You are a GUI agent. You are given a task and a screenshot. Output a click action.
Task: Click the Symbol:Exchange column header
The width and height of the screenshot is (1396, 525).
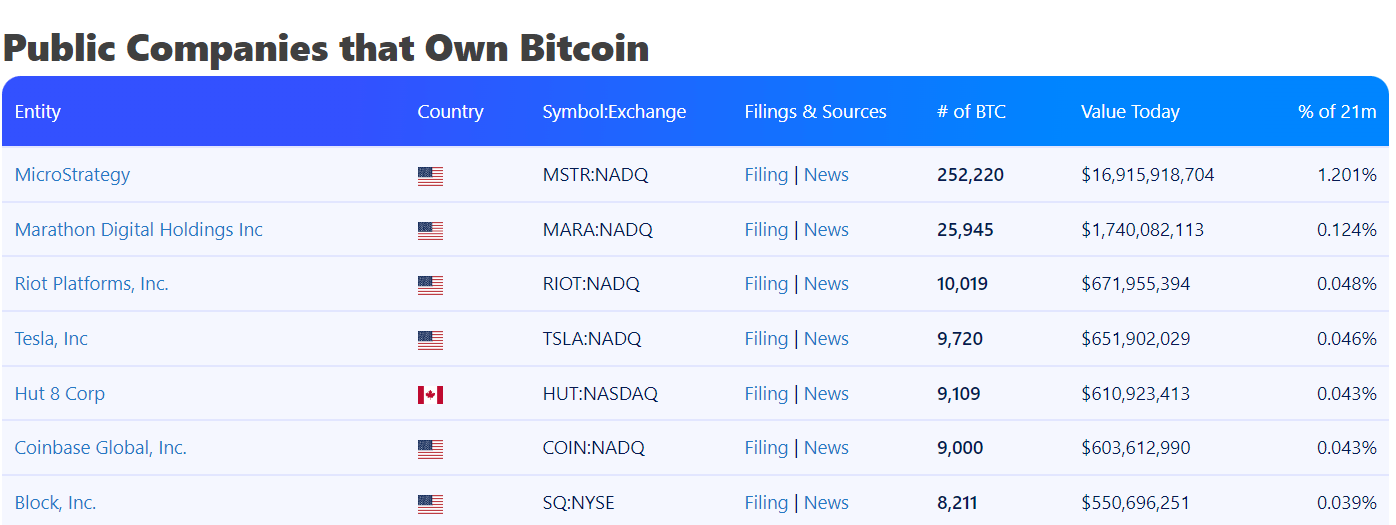(615, 112)
